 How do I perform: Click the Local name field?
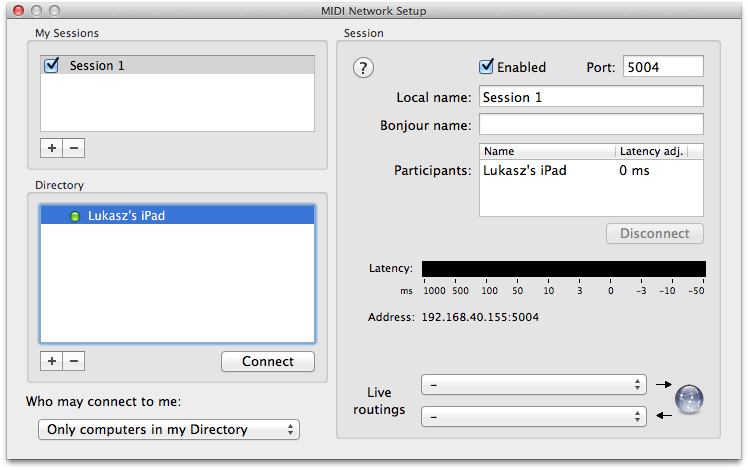[591, 96]
